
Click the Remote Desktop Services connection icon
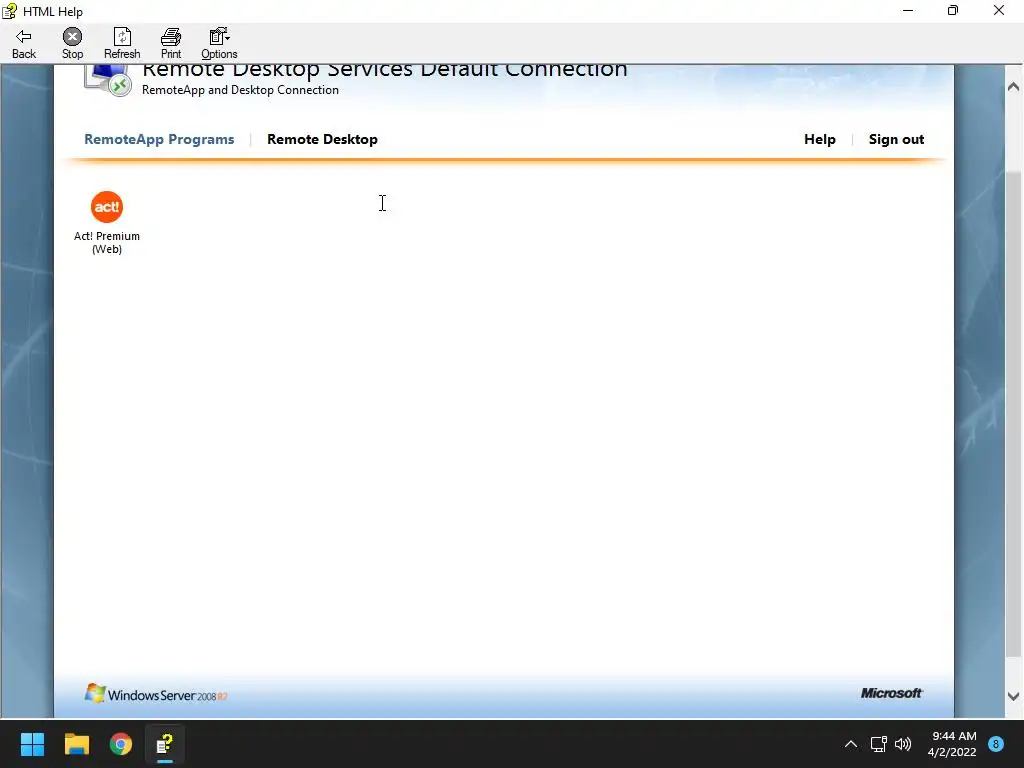click(108, 80)
